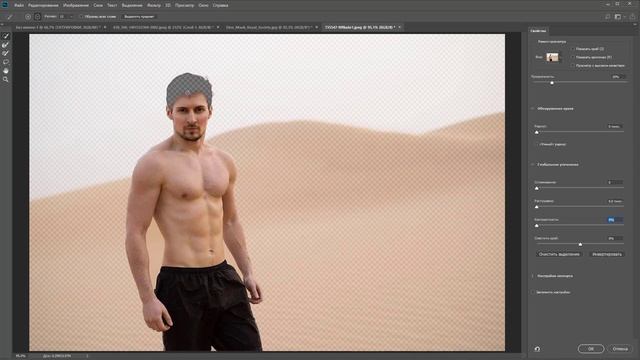
Task: Expand the 'Настройки экспорта' section
Action: tap(533, 276)
